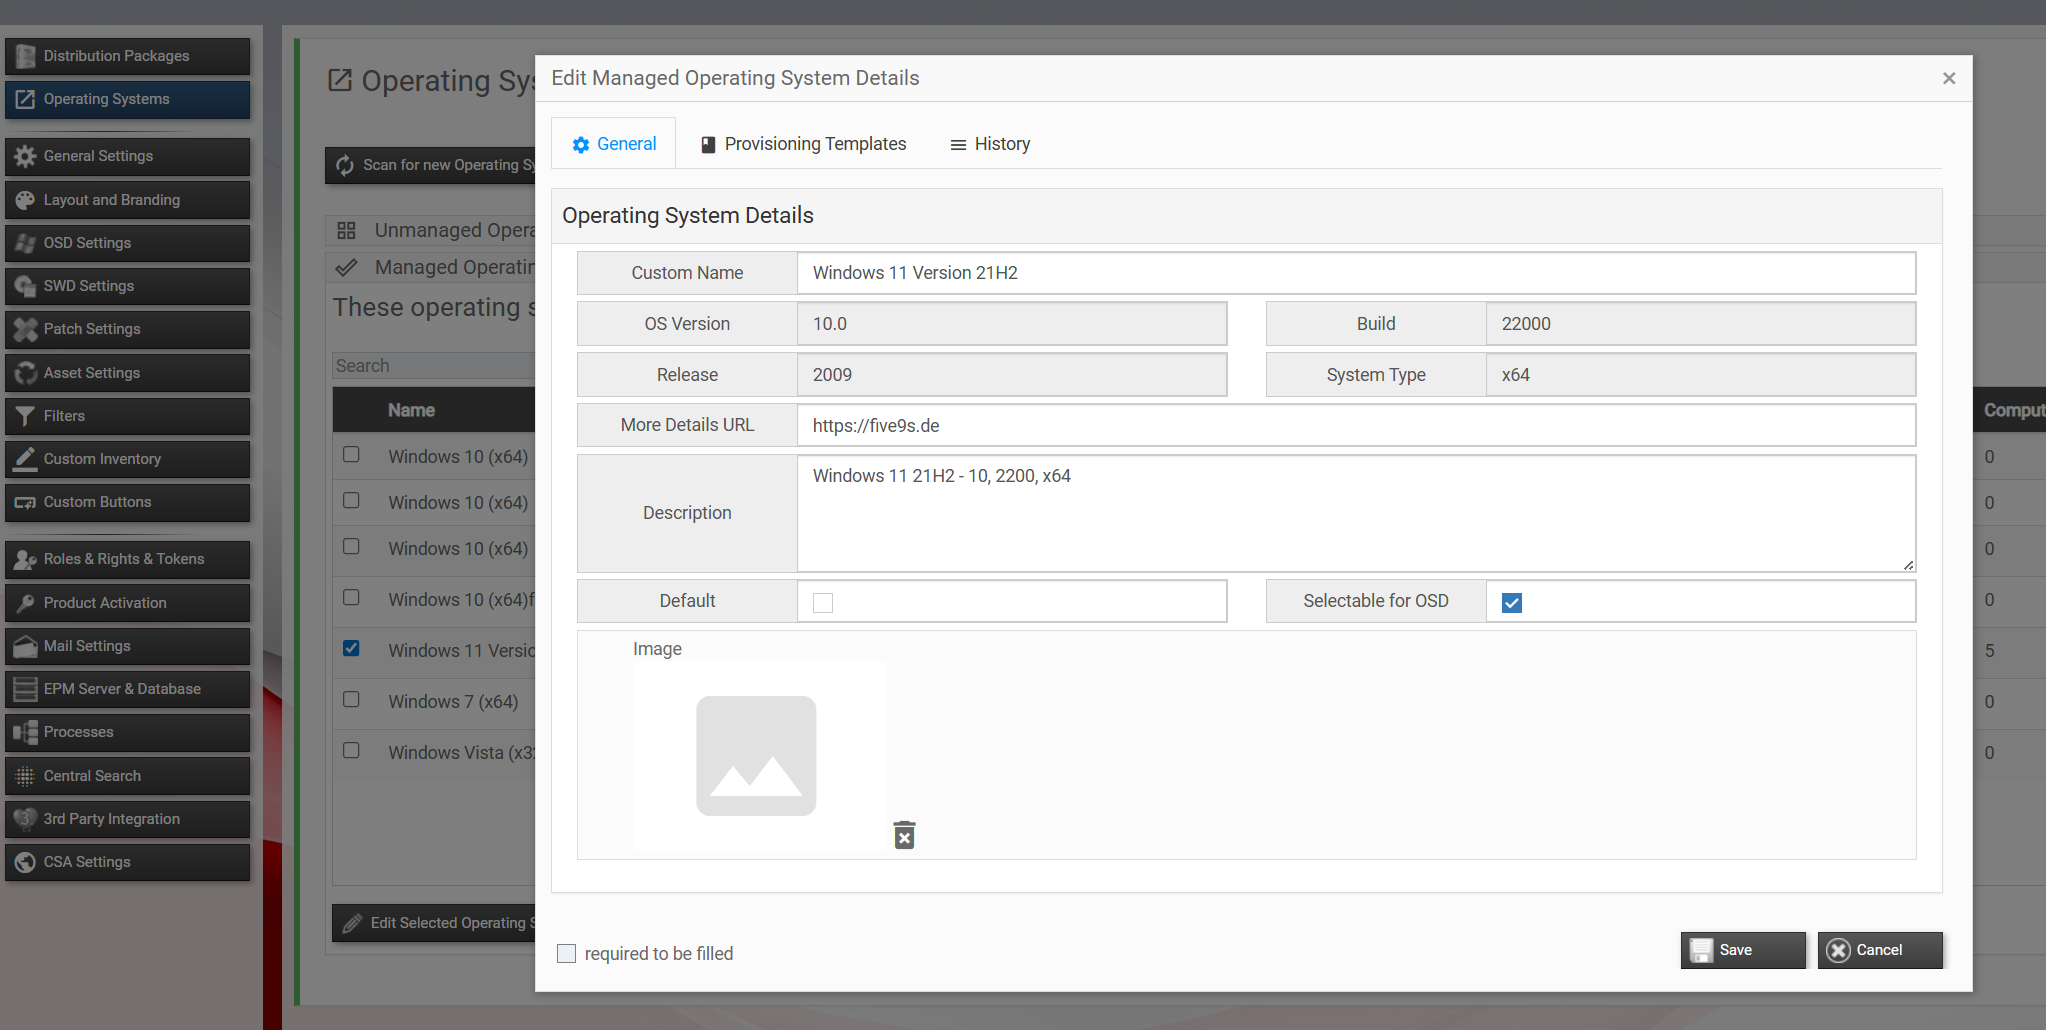Click the Asset Settings icon
Viewport: 2046px width, 1030px height.
tap(25, 373)
